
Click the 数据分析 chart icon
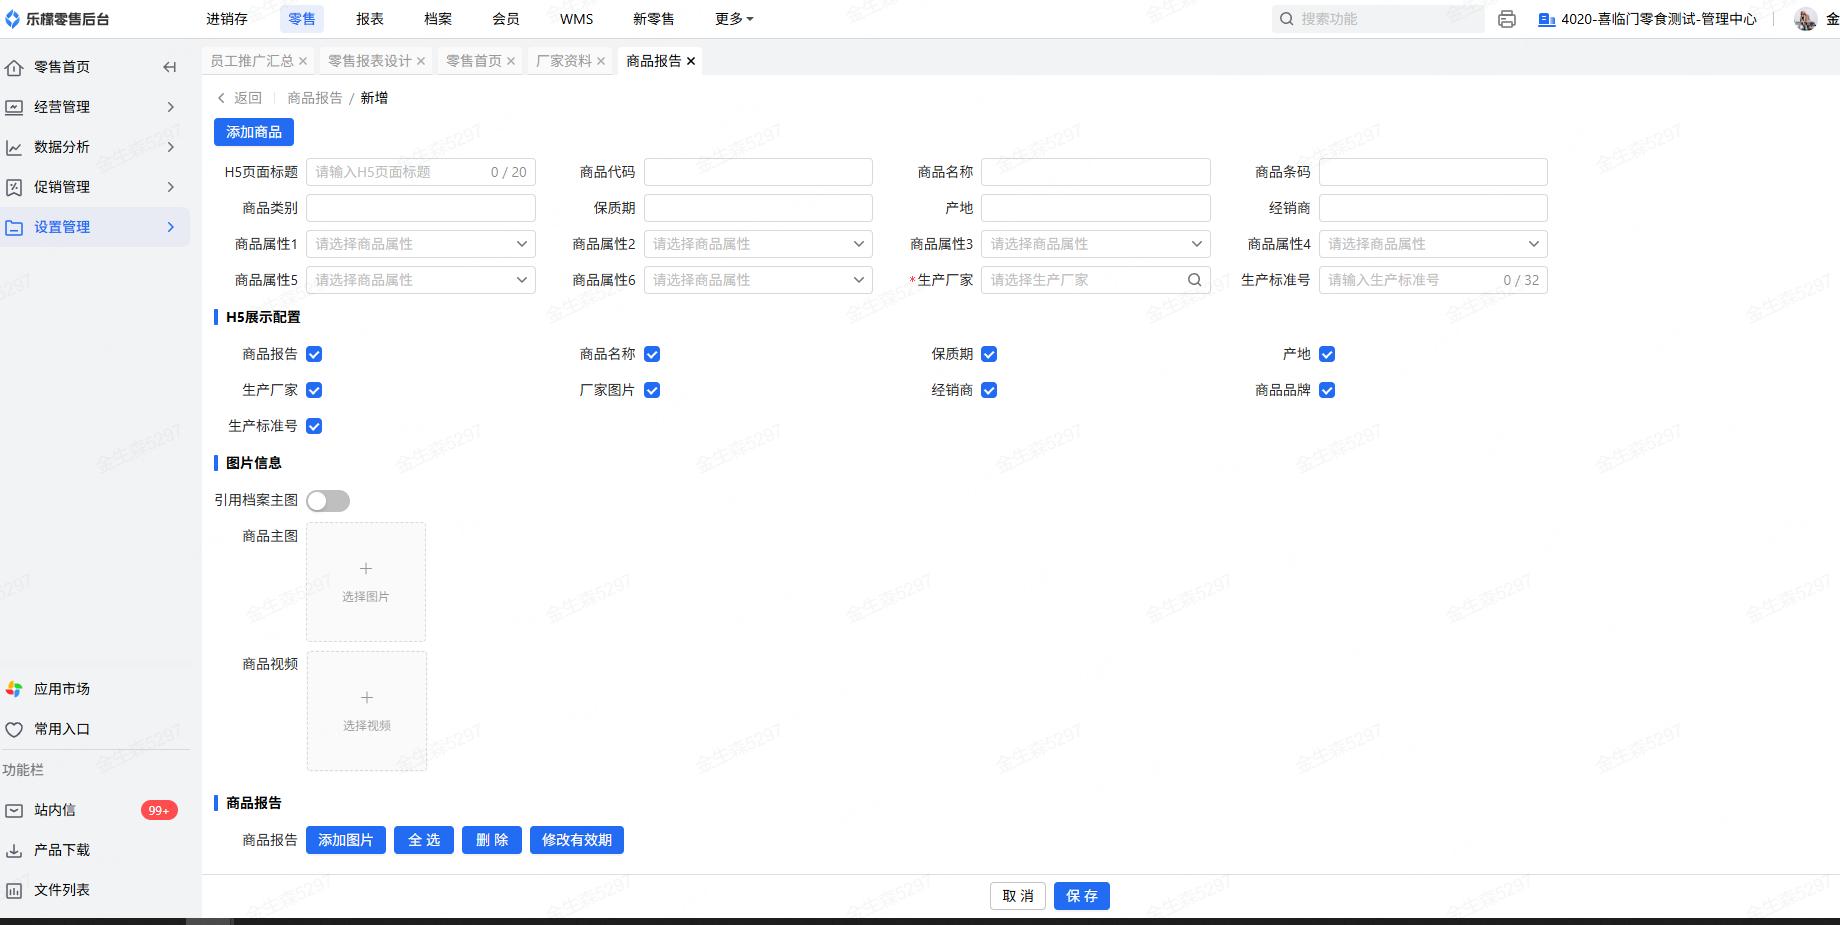(x=14, y=147)
